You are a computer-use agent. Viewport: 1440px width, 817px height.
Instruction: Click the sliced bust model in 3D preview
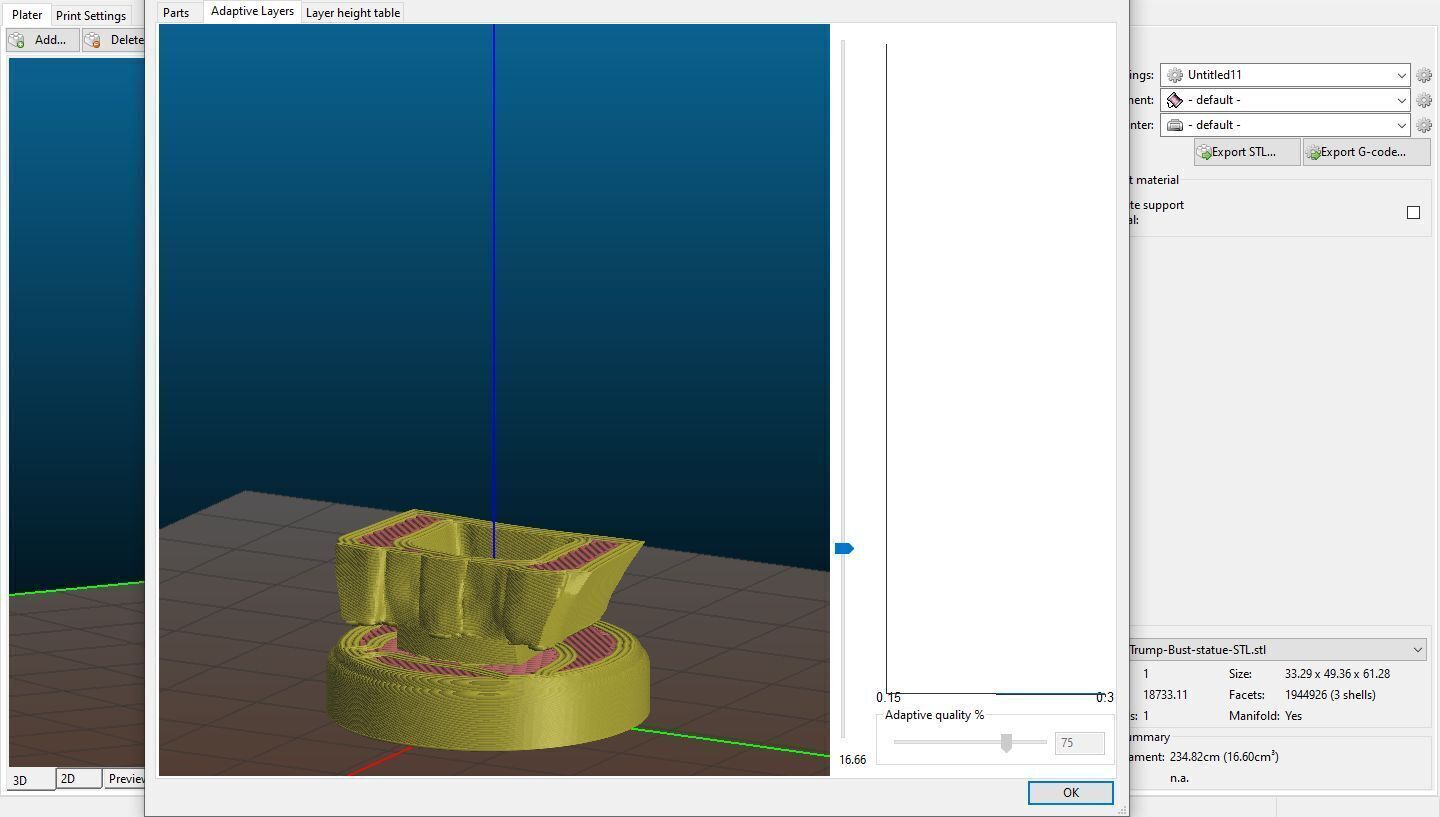(488, 628)
